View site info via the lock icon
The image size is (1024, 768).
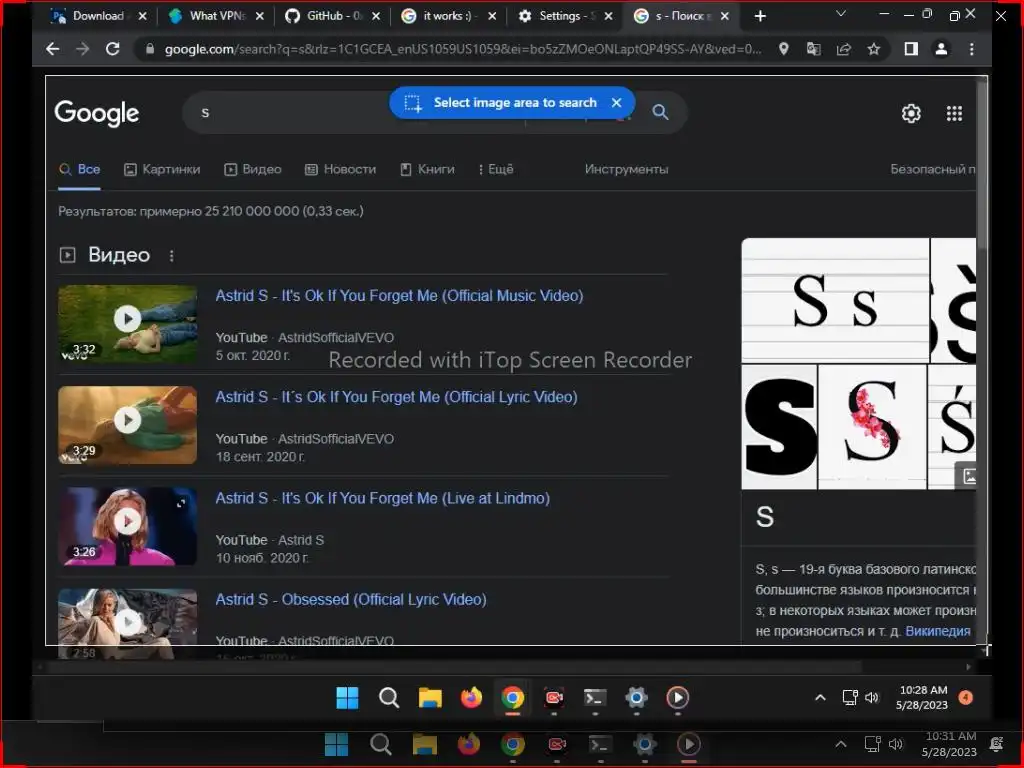pos(150,49)
